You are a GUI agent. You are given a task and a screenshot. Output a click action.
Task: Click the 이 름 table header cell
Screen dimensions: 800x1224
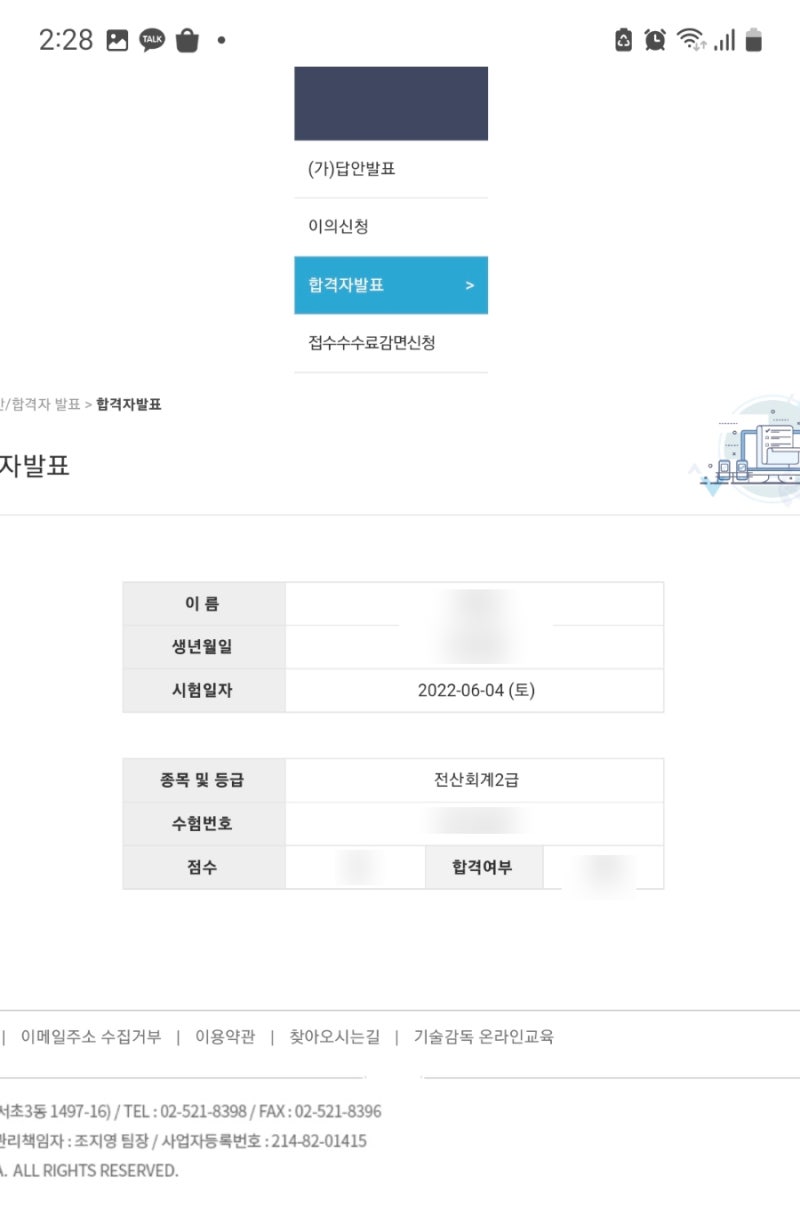(204, 604)
